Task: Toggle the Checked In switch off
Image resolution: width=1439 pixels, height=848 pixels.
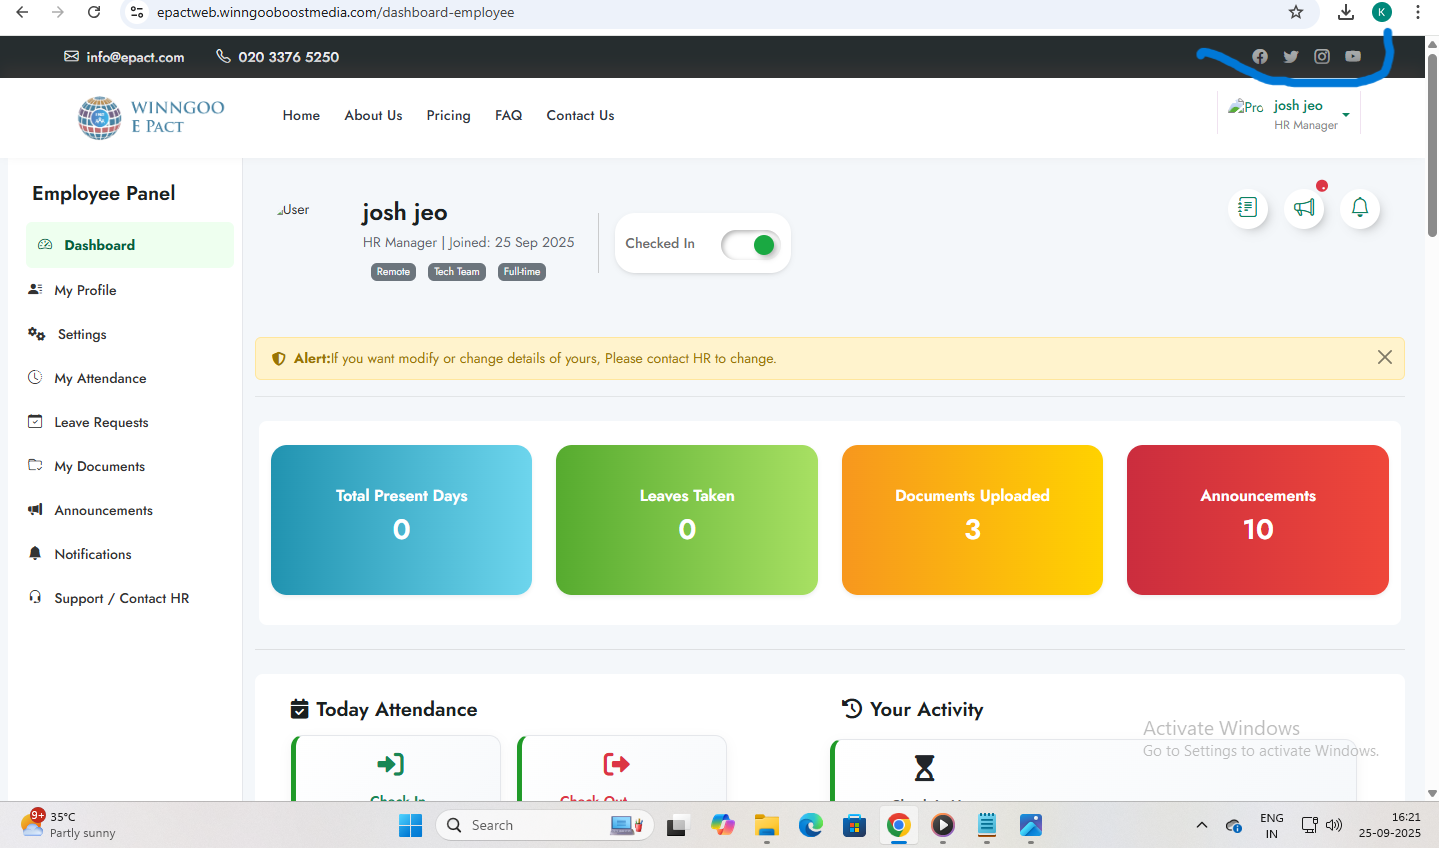Action: 750,245
